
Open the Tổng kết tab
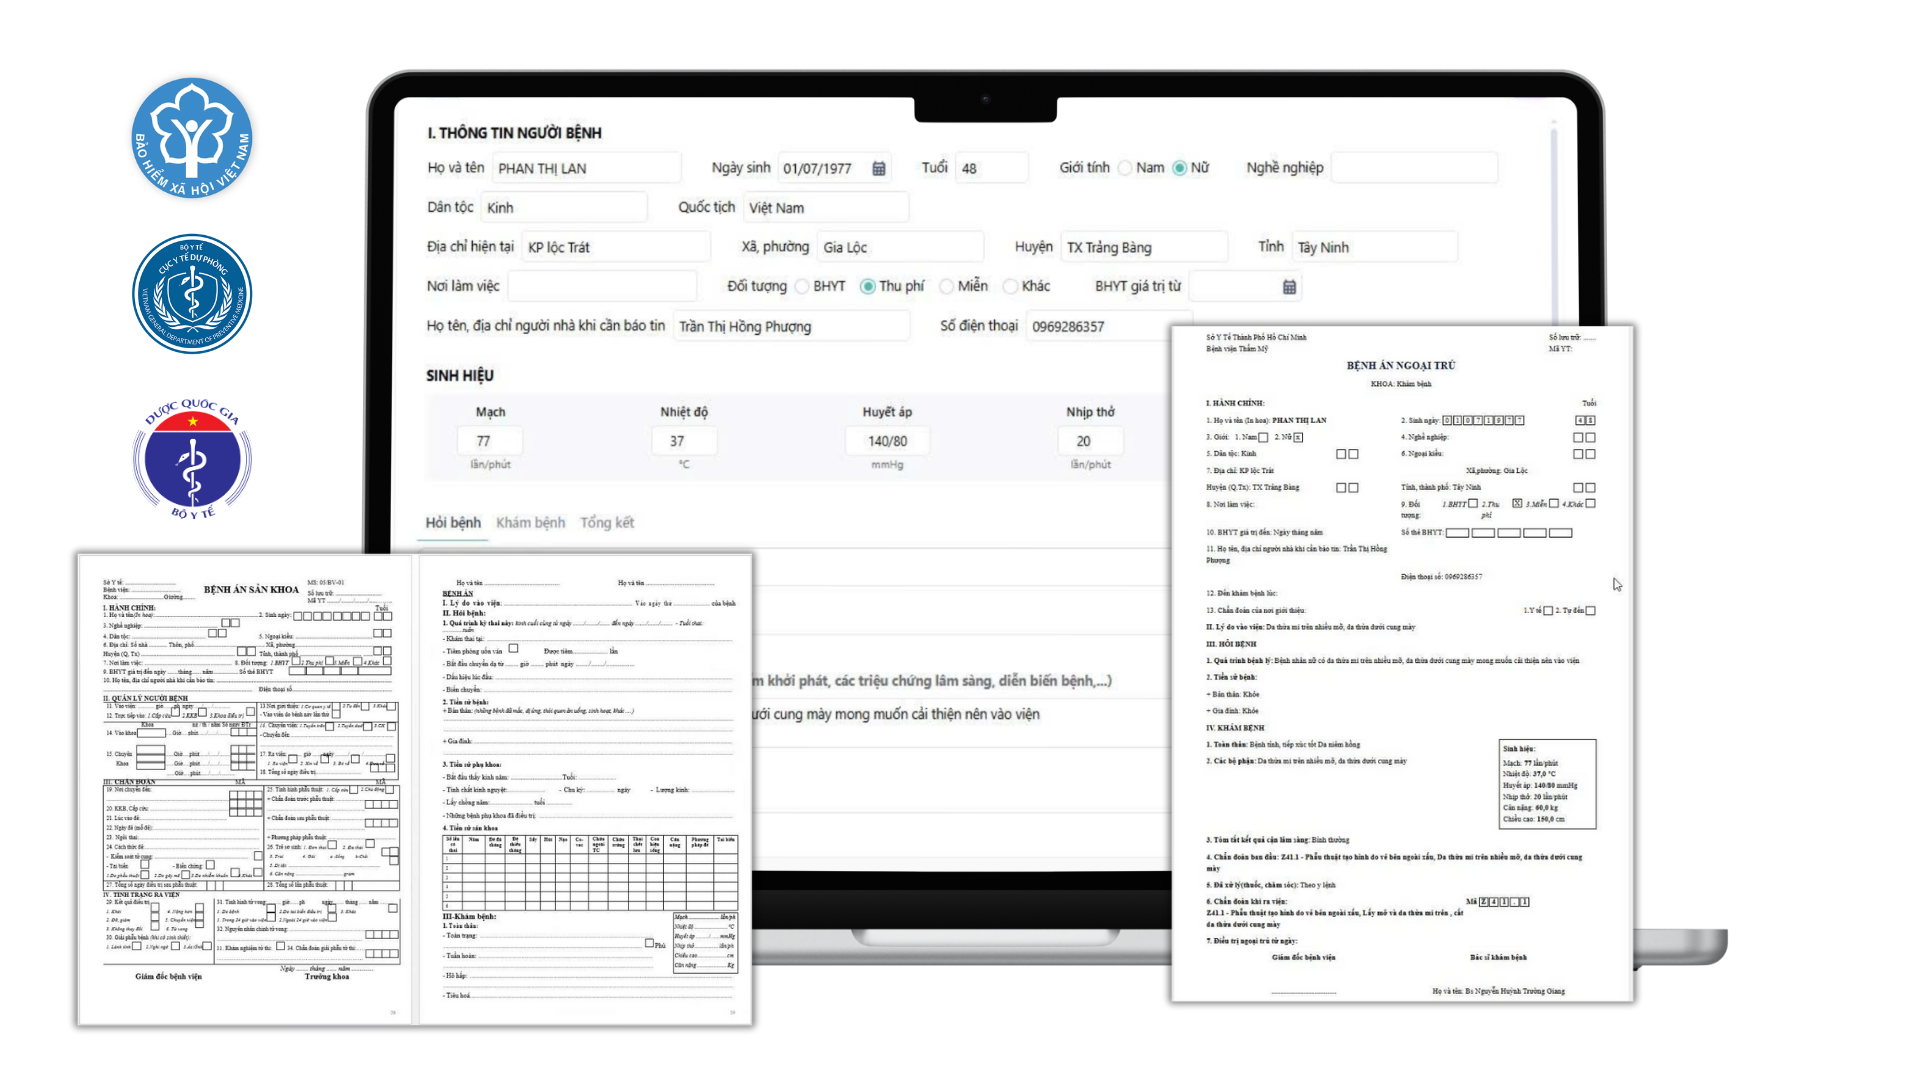606,522
